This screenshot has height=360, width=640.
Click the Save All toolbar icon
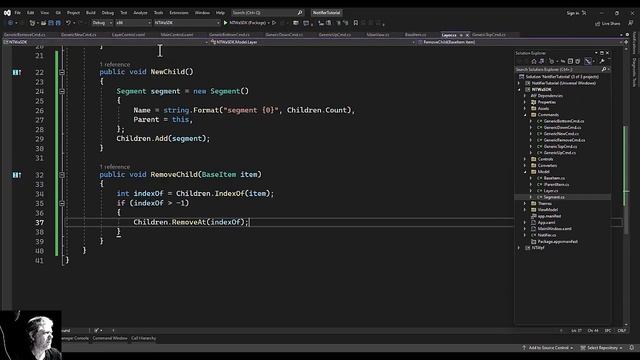click(x=58, y=23)
